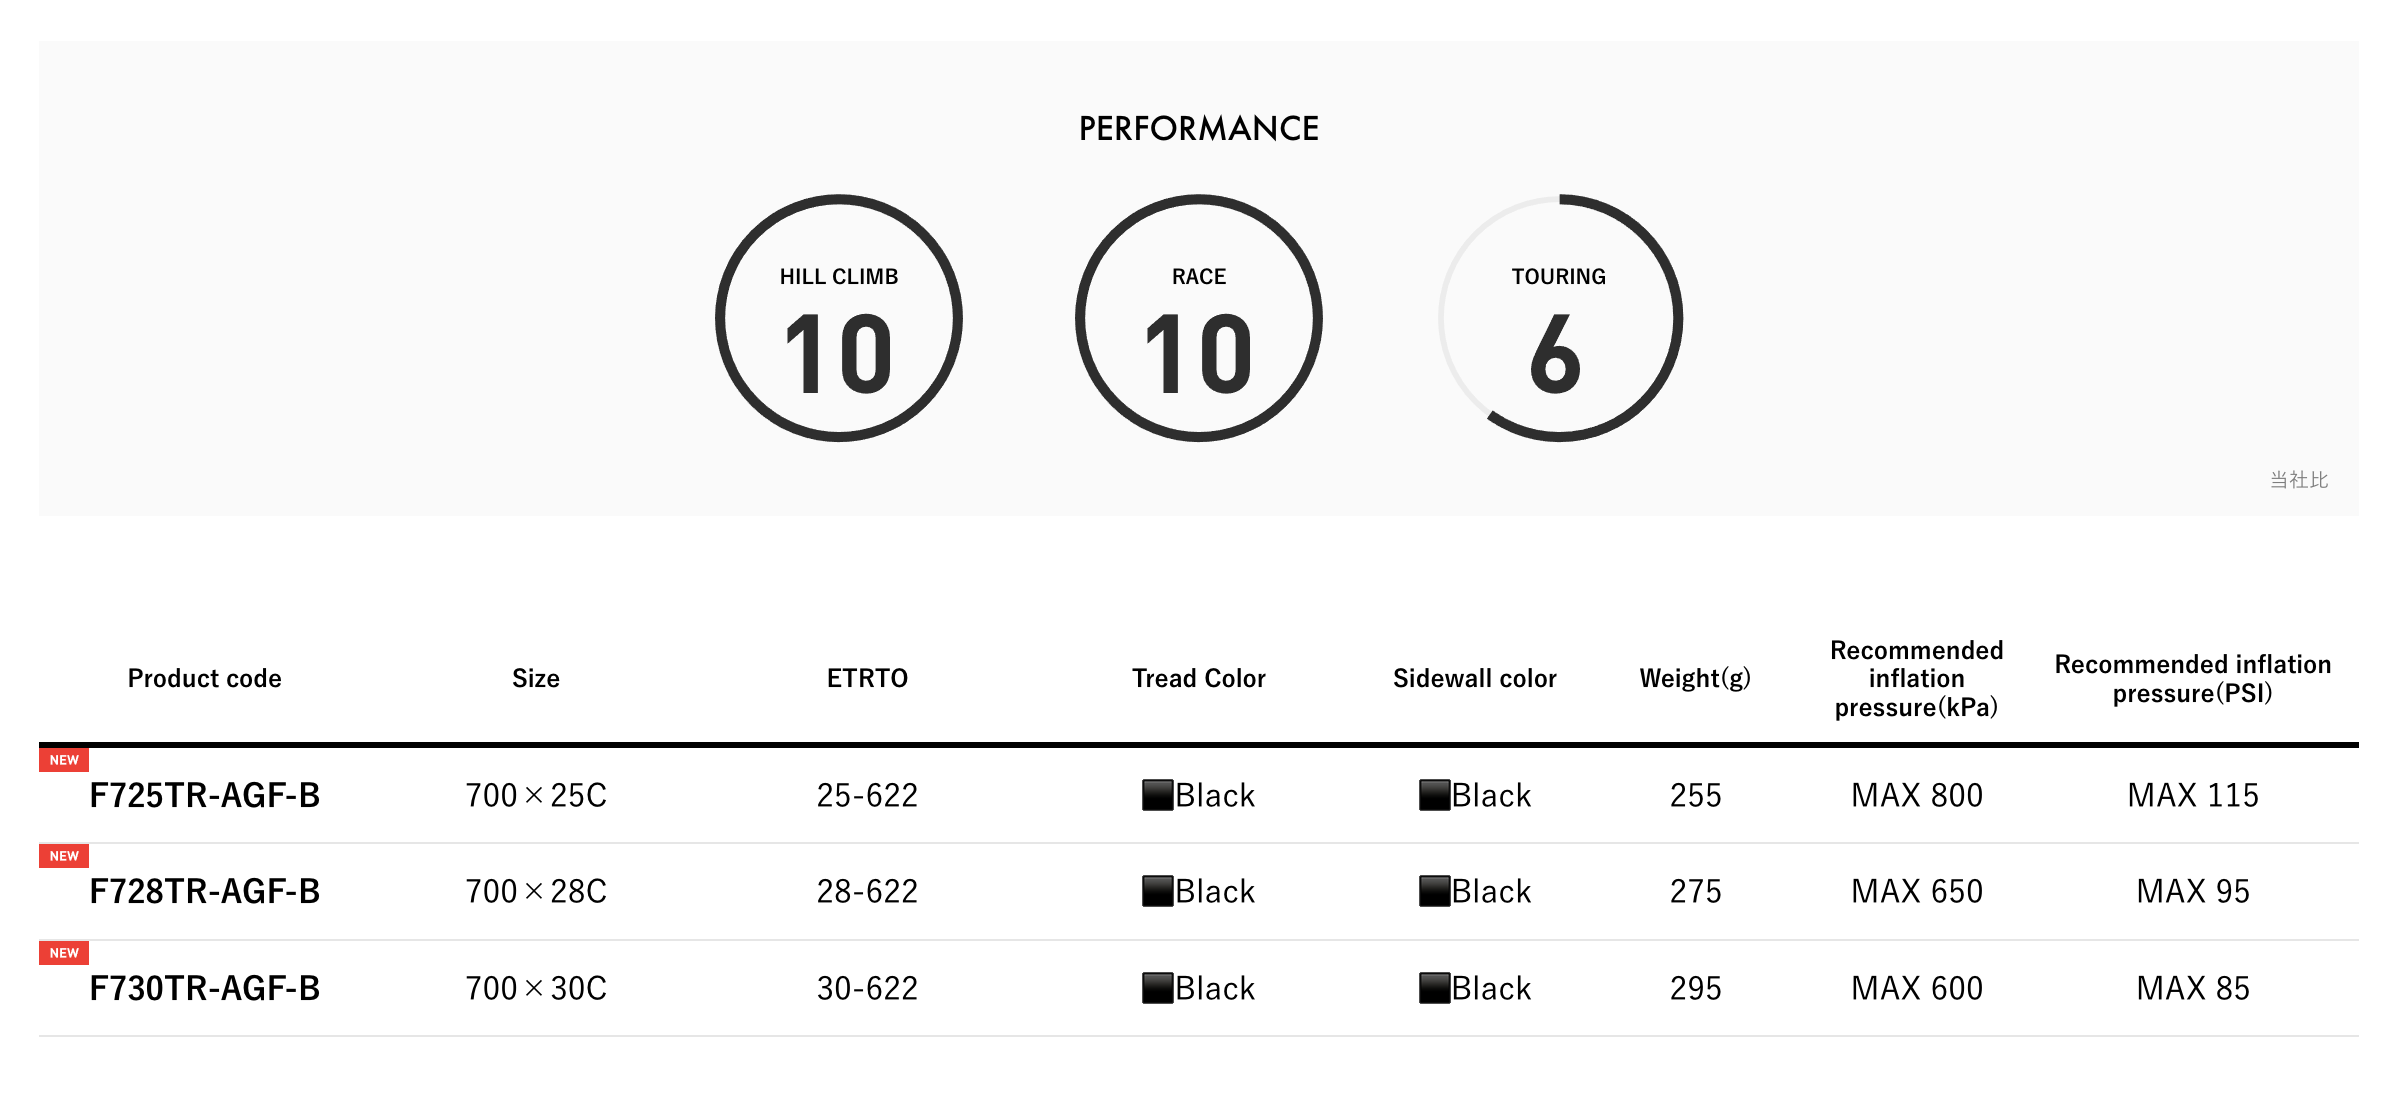Click NEW badge above F728TR-AGF-B
This screenshot has width=2392, height=1108.
[x=64, y=856]
